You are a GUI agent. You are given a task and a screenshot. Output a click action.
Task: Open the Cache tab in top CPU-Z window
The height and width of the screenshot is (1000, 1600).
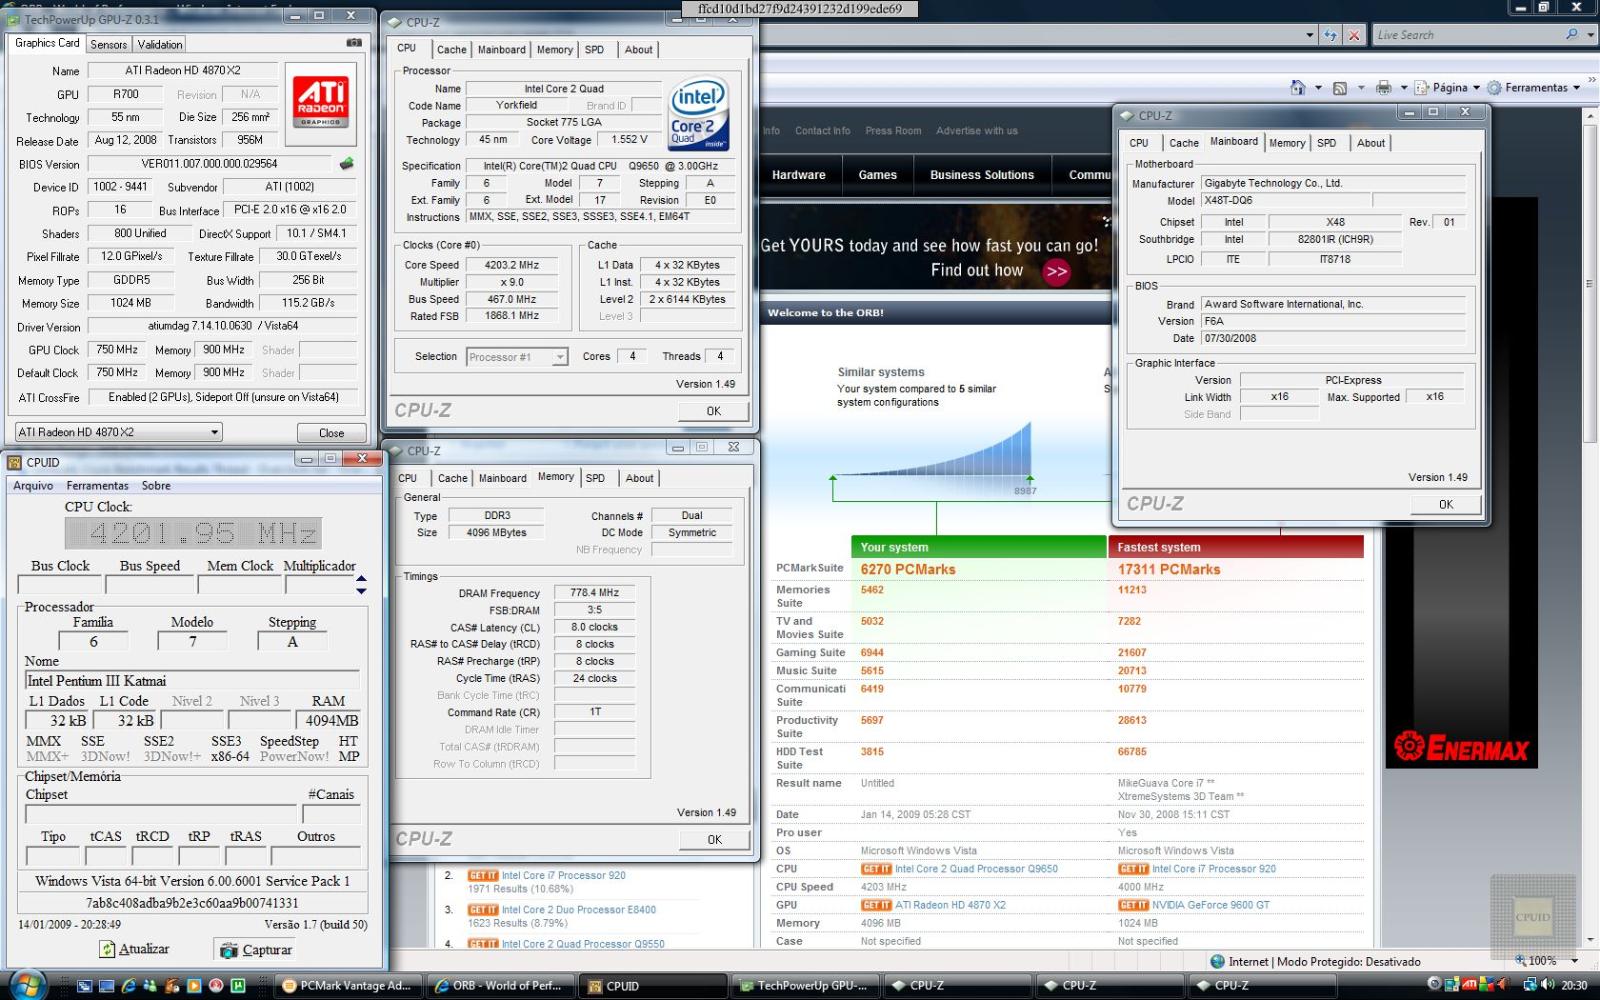[452, 49]
